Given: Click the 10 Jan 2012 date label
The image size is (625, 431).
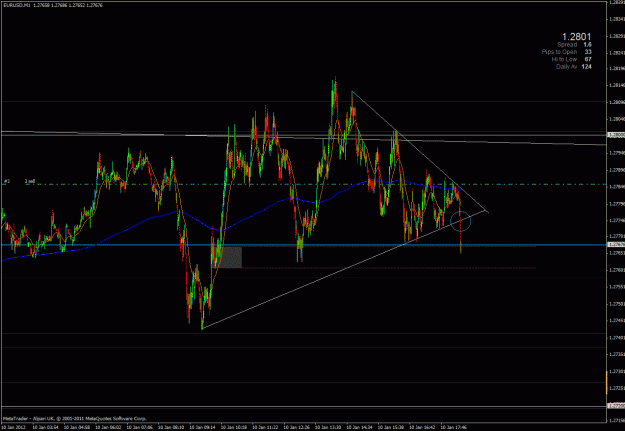Looking at the screenshot, I should (12, 427).
